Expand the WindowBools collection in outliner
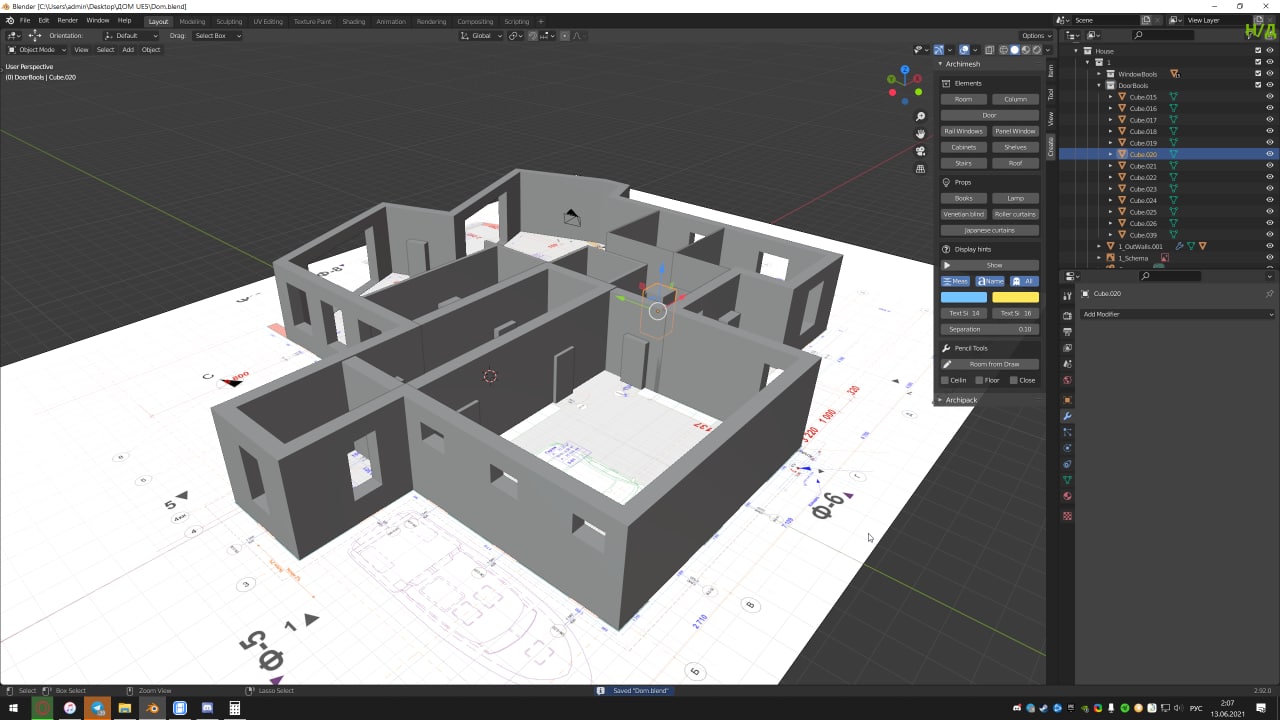The image size is (1280, 720). pos(1099,74)
